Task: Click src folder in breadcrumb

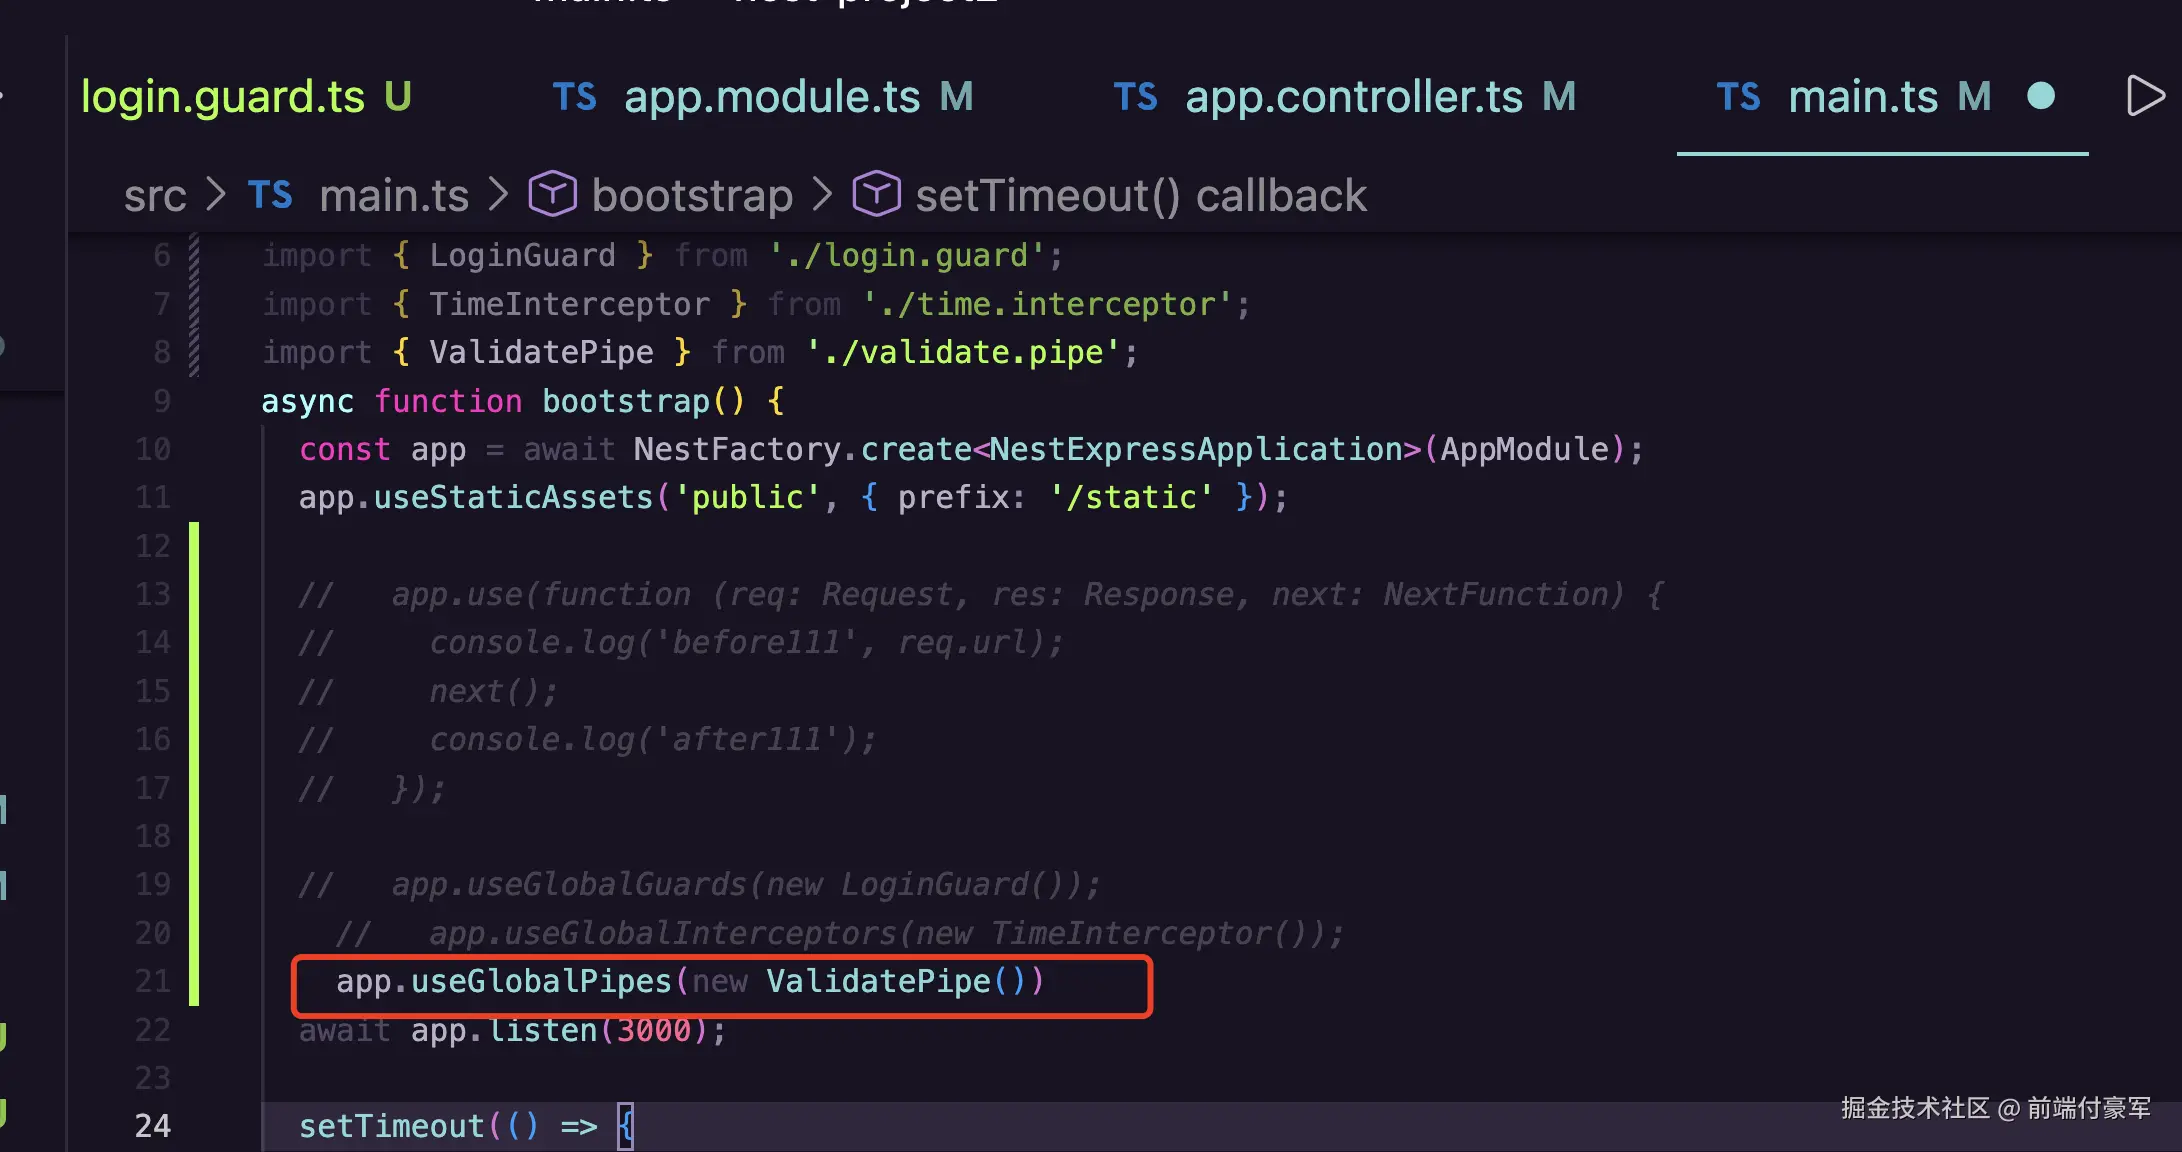Action: tap(155, 196)
